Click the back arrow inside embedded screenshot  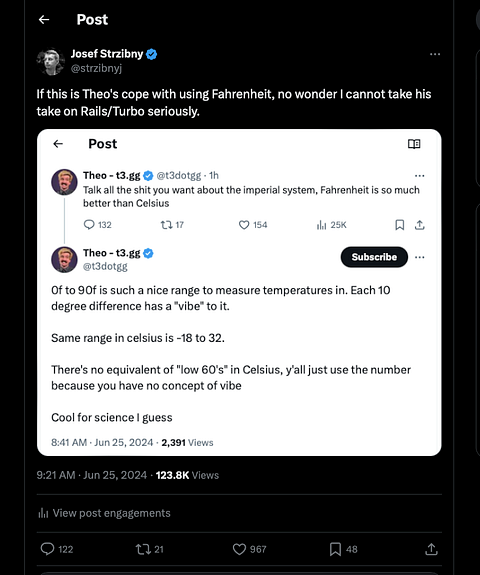tap(58, 144)
